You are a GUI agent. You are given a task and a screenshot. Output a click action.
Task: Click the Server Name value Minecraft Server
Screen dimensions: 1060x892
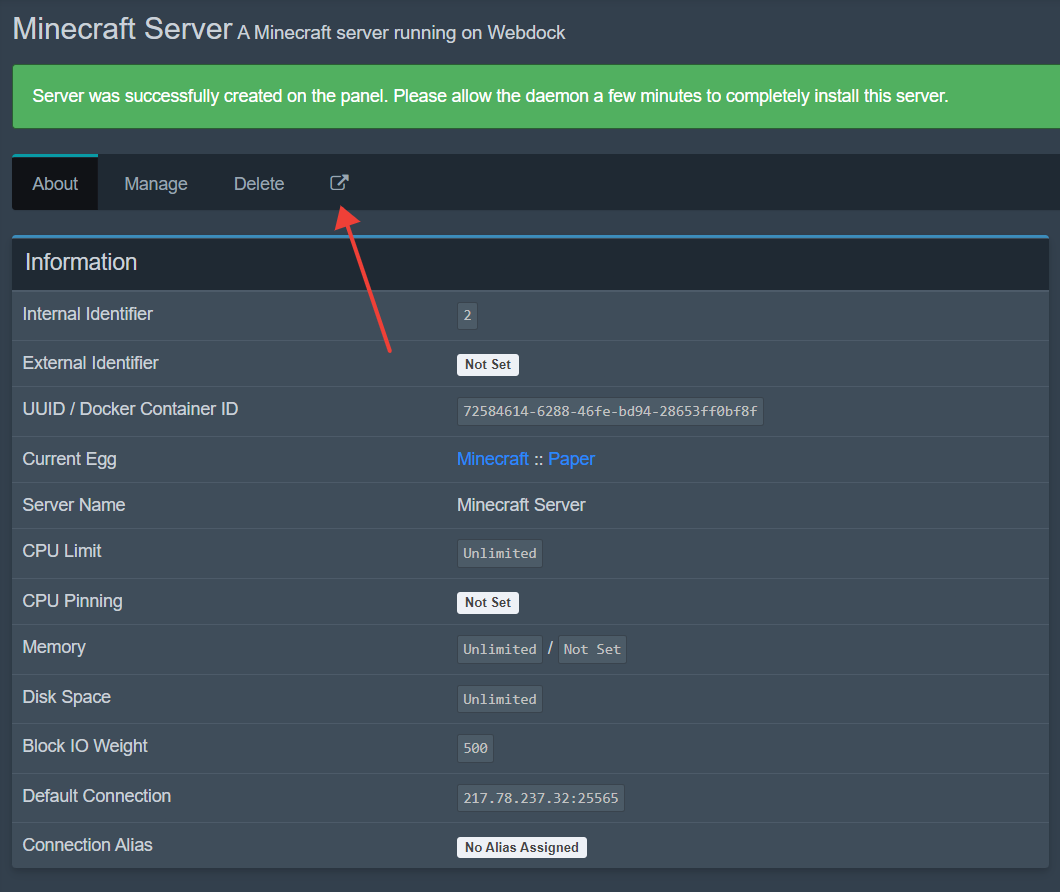[x=521, y=505]
